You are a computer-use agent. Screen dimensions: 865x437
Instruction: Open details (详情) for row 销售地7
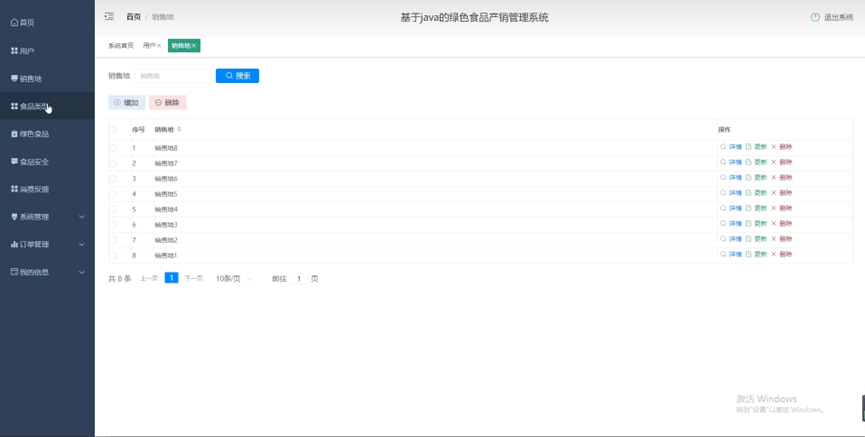click(x=731, y=162)
